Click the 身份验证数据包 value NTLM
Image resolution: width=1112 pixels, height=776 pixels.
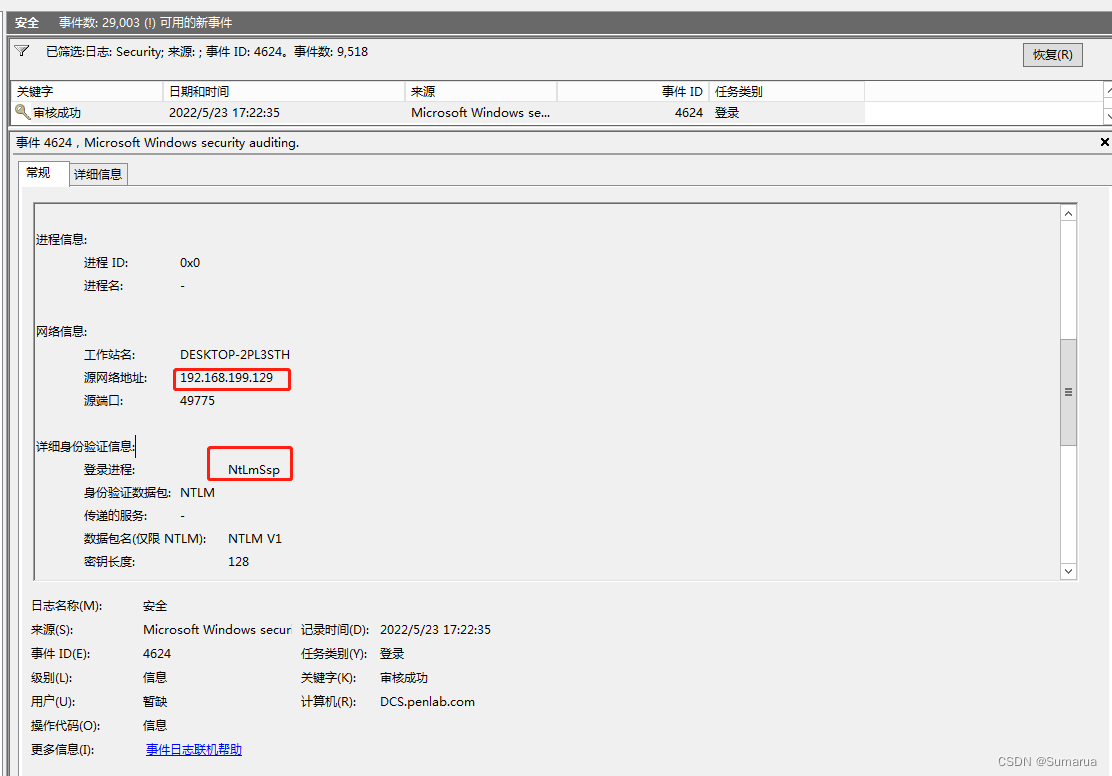197,493
